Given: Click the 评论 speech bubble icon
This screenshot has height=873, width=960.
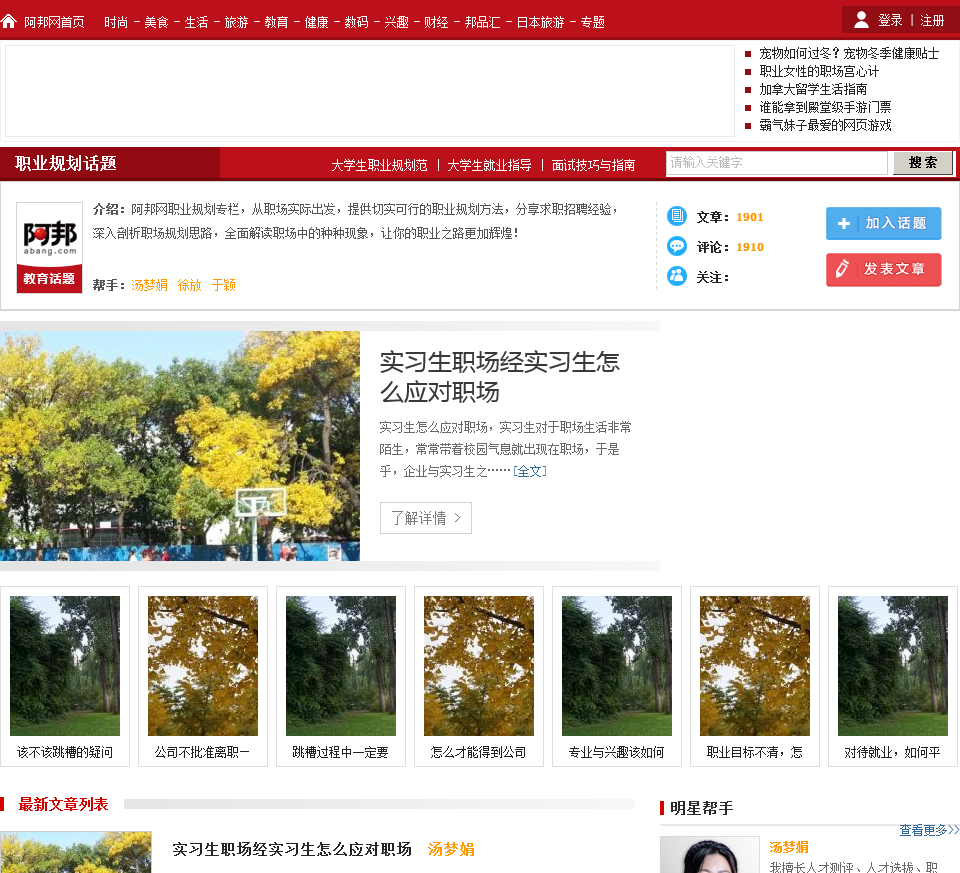Looking at the screenshot, I should [x=677, y=246].
